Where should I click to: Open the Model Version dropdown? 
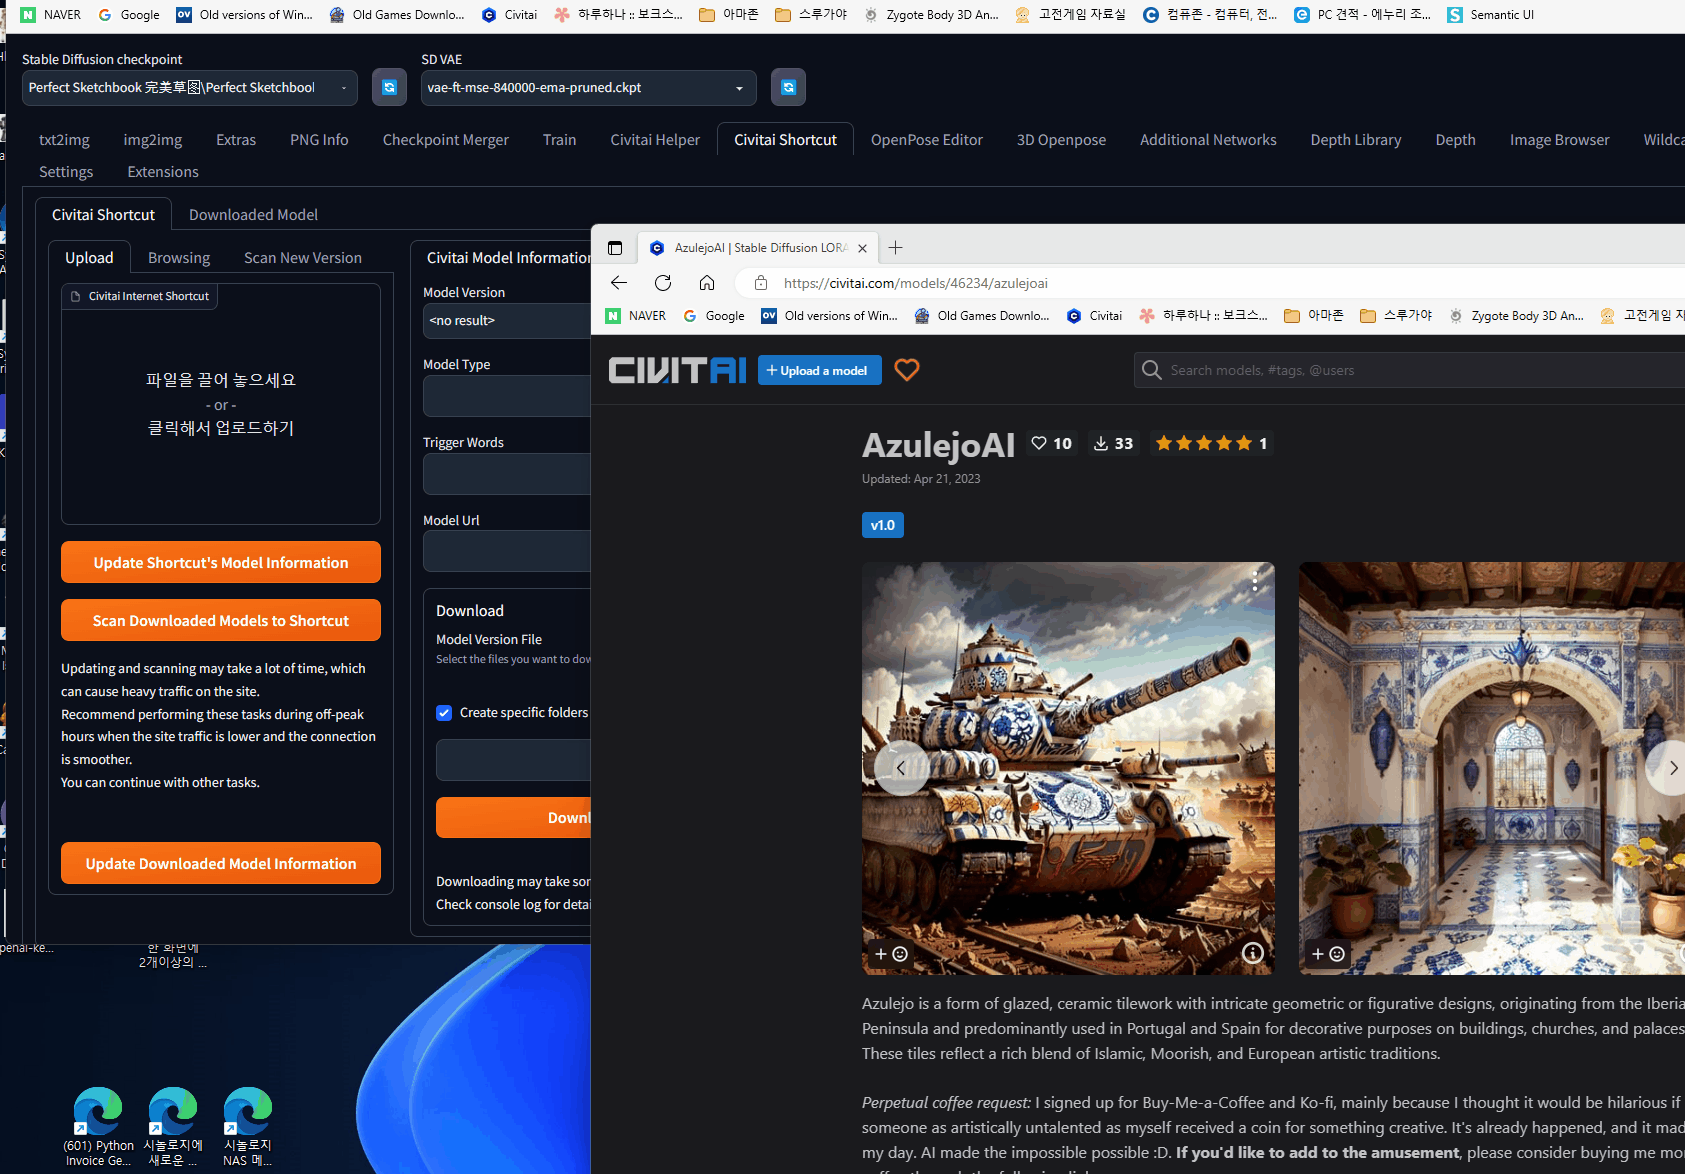(507, 321)
